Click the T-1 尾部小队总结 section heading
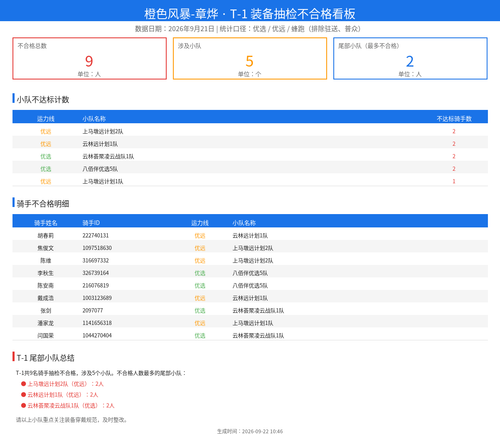 pos(45,358)
